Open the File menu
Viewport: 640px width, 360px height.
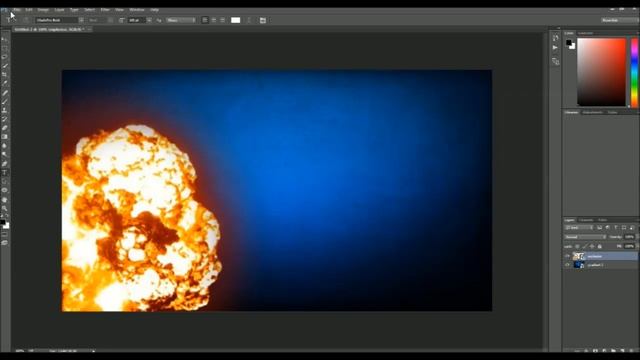[x=17, y=9]
